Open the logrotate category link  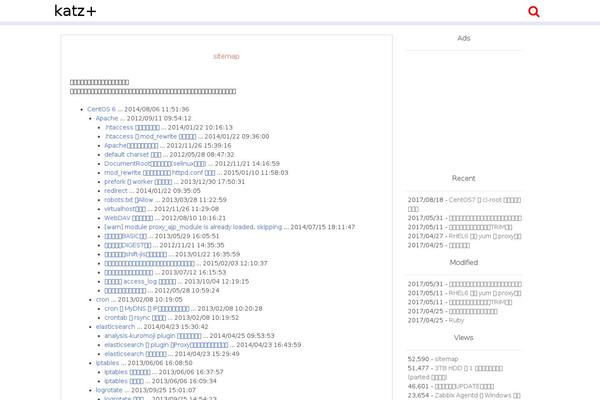[x=109, y=390]
